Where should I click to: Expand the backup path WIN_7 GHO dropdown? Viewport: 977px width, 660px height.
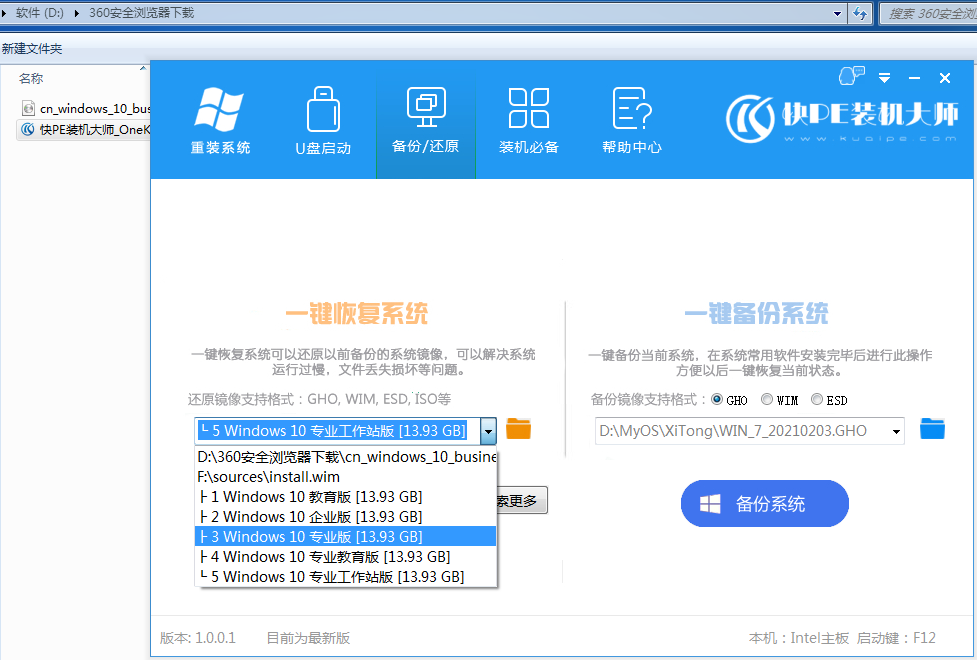coord(896,432)
